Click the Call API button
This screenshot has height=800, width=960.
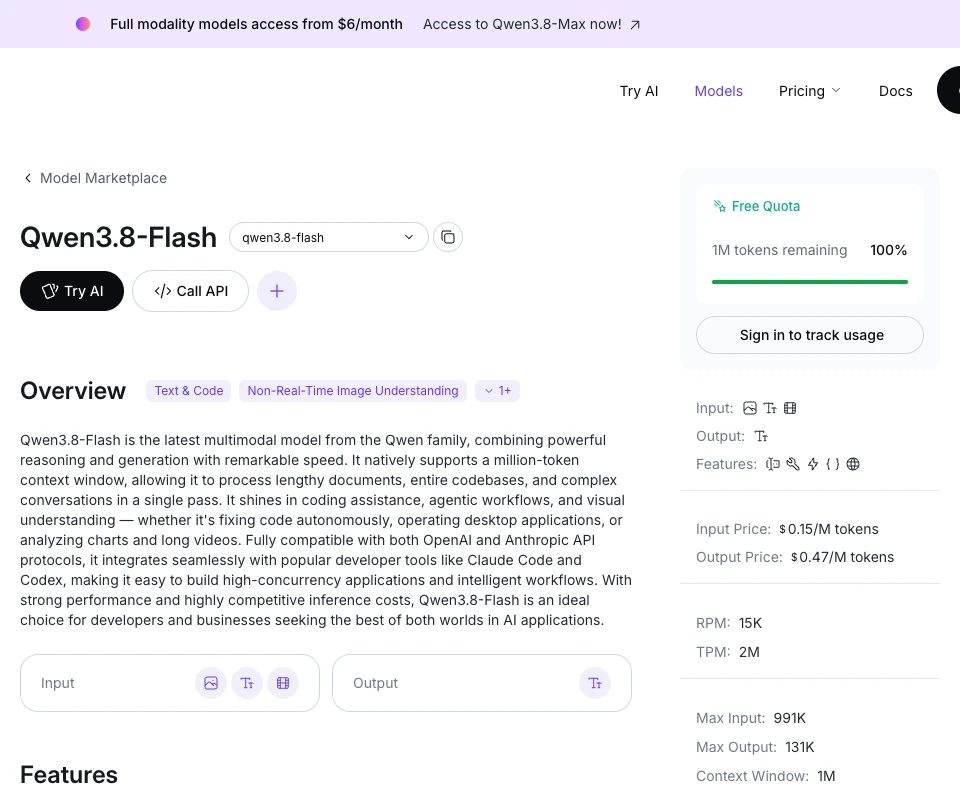point(190,291)
